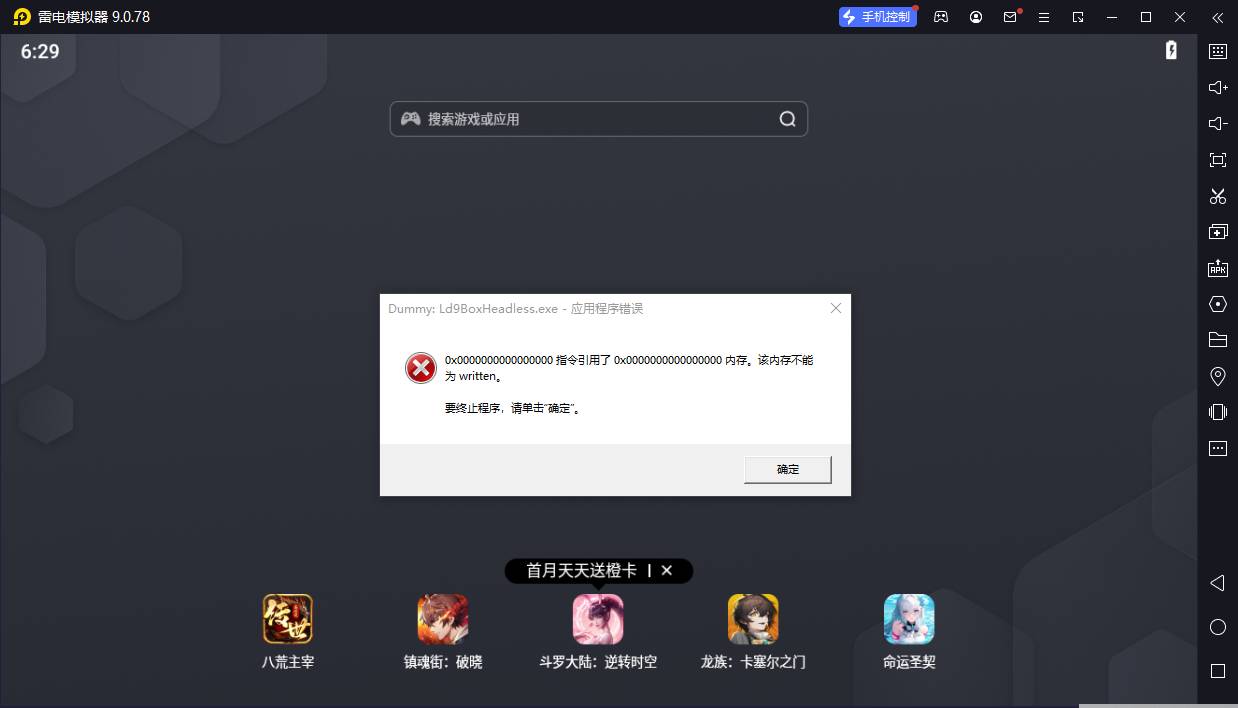Launch the 镇魂街：破晓 game
Screen dimensions: 1238x708
click(443, 619)
